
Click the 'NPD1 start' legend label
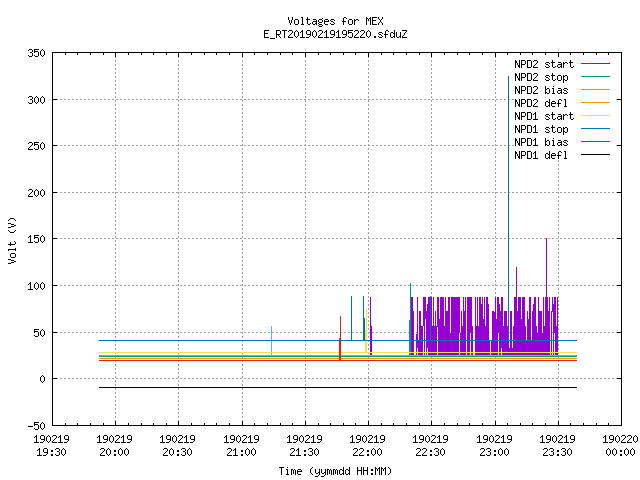(544, 116)
